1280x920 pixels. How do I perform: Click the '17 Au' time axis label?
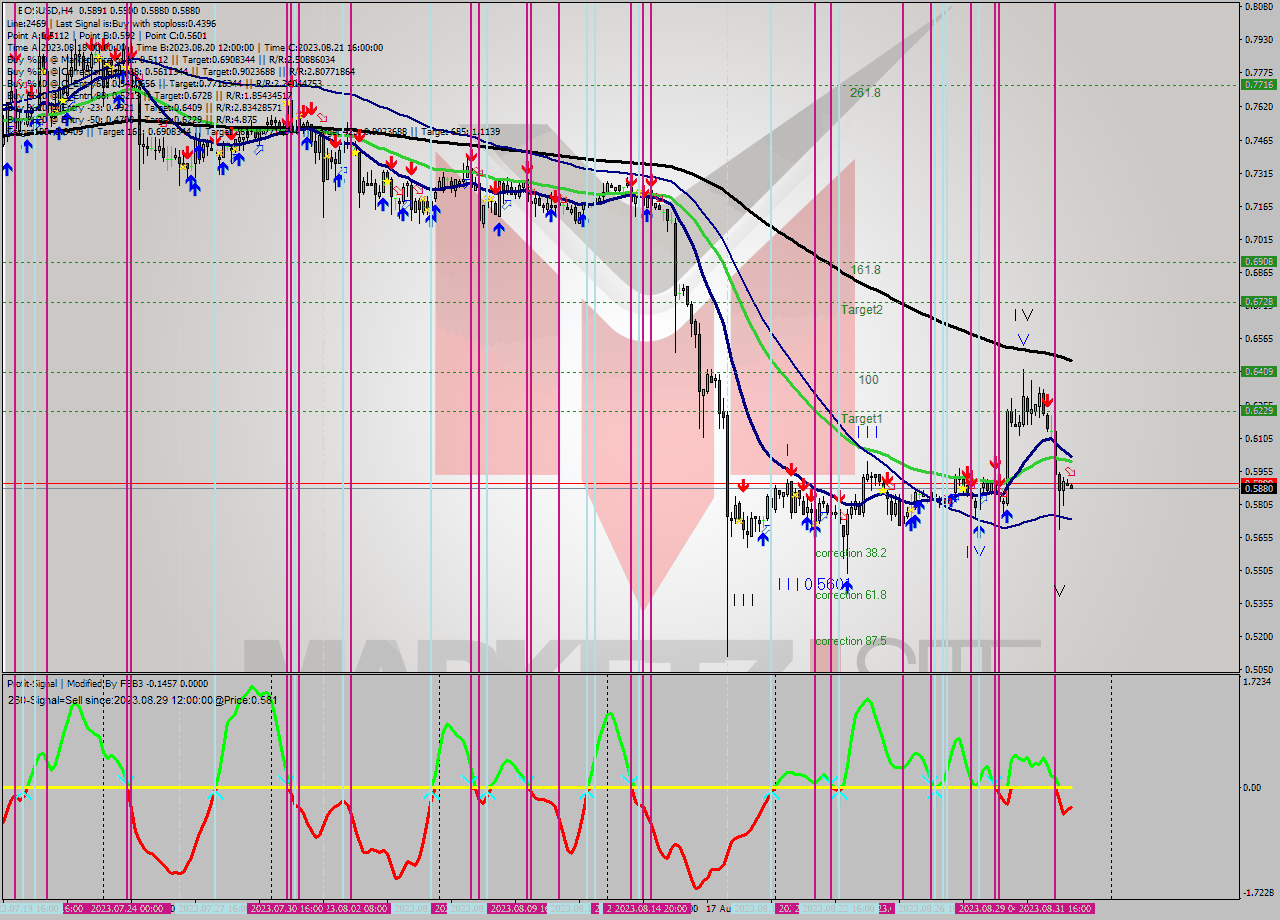tap(718, 909)
